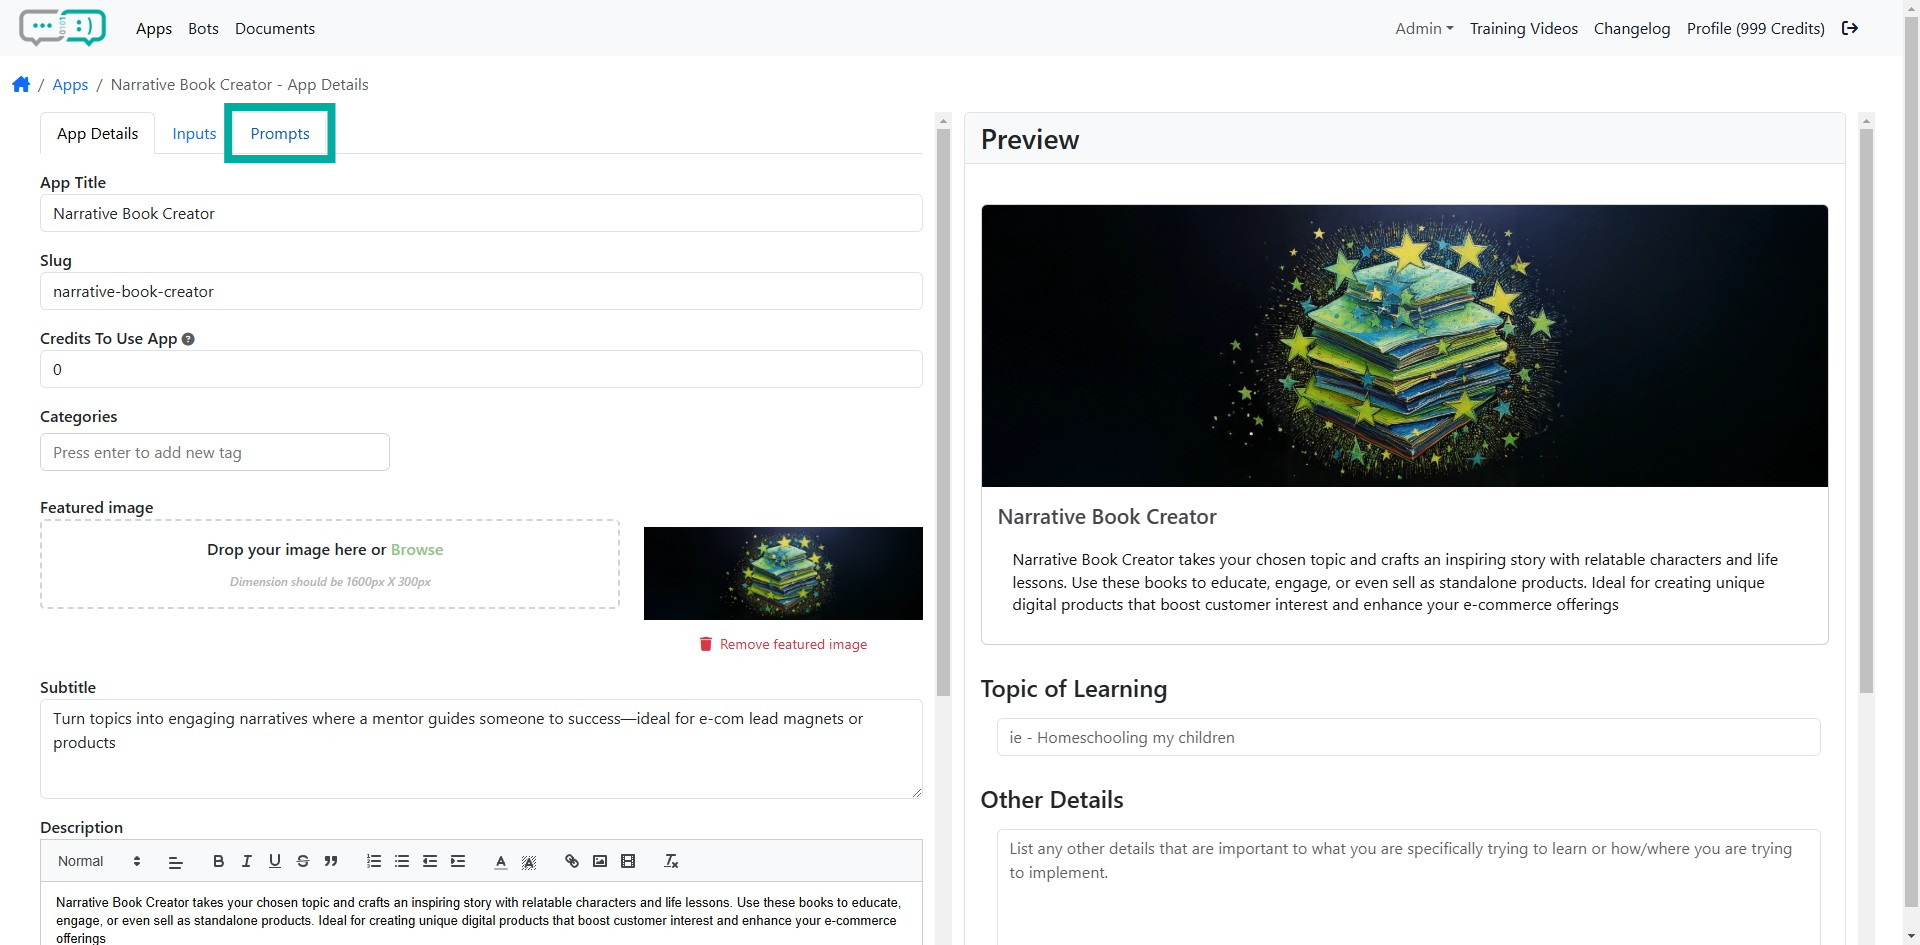Insert a blockquote using the quote icon
Viewport: 1920px width, 945px height.
click(x=331, y=861)
